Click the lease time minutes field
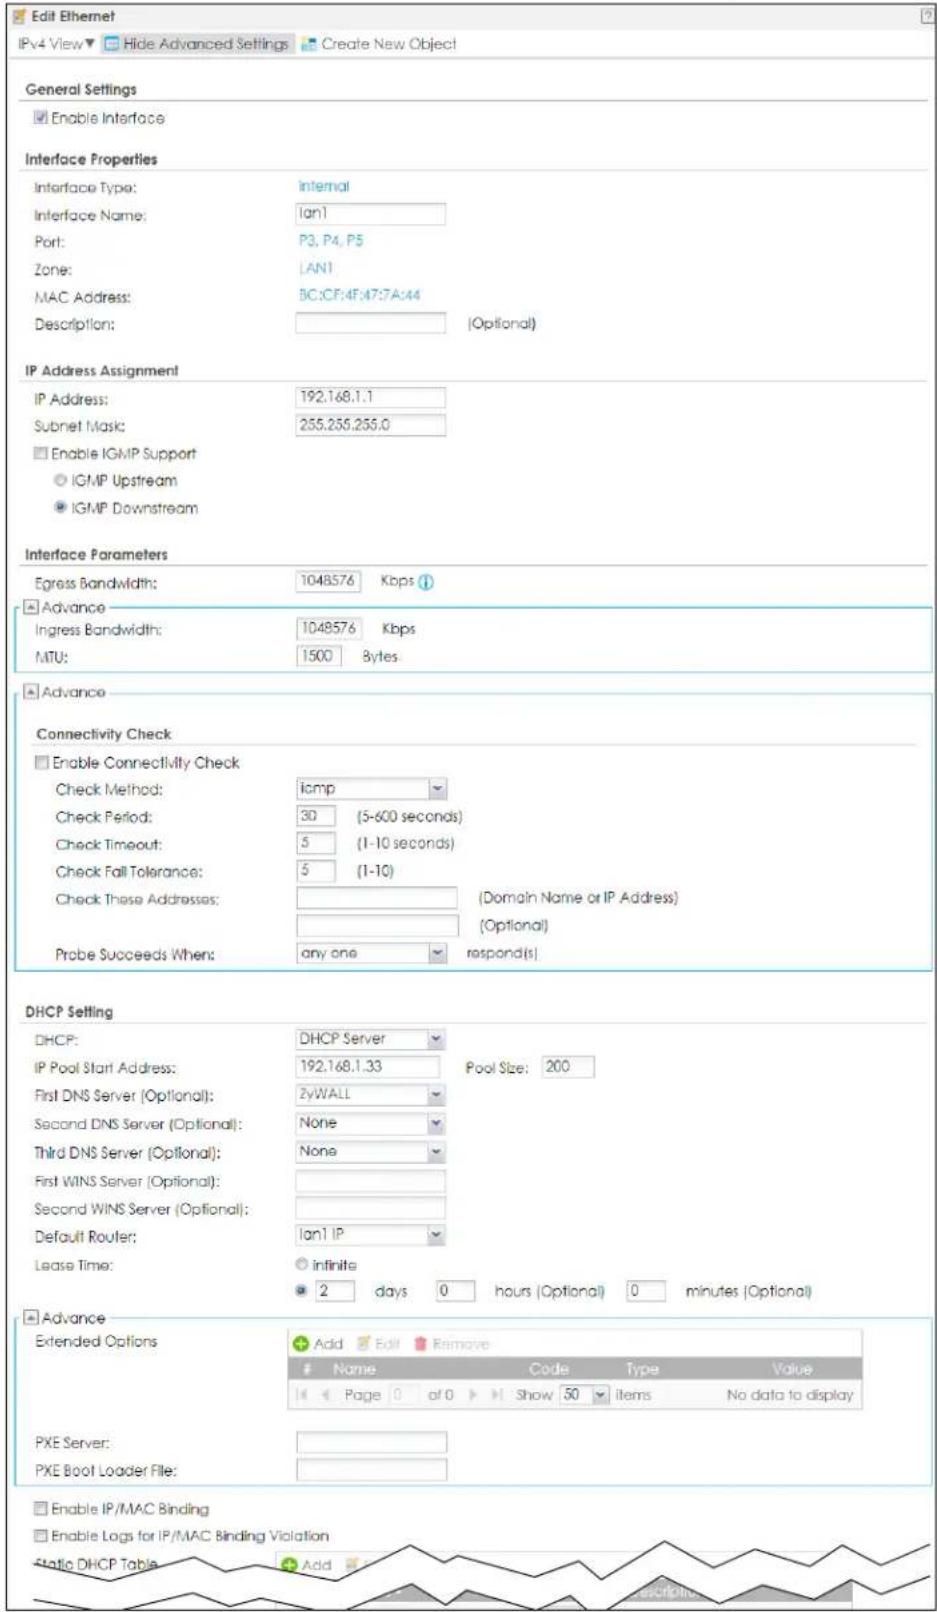The image size is (937, 1612). (645, 1291)
